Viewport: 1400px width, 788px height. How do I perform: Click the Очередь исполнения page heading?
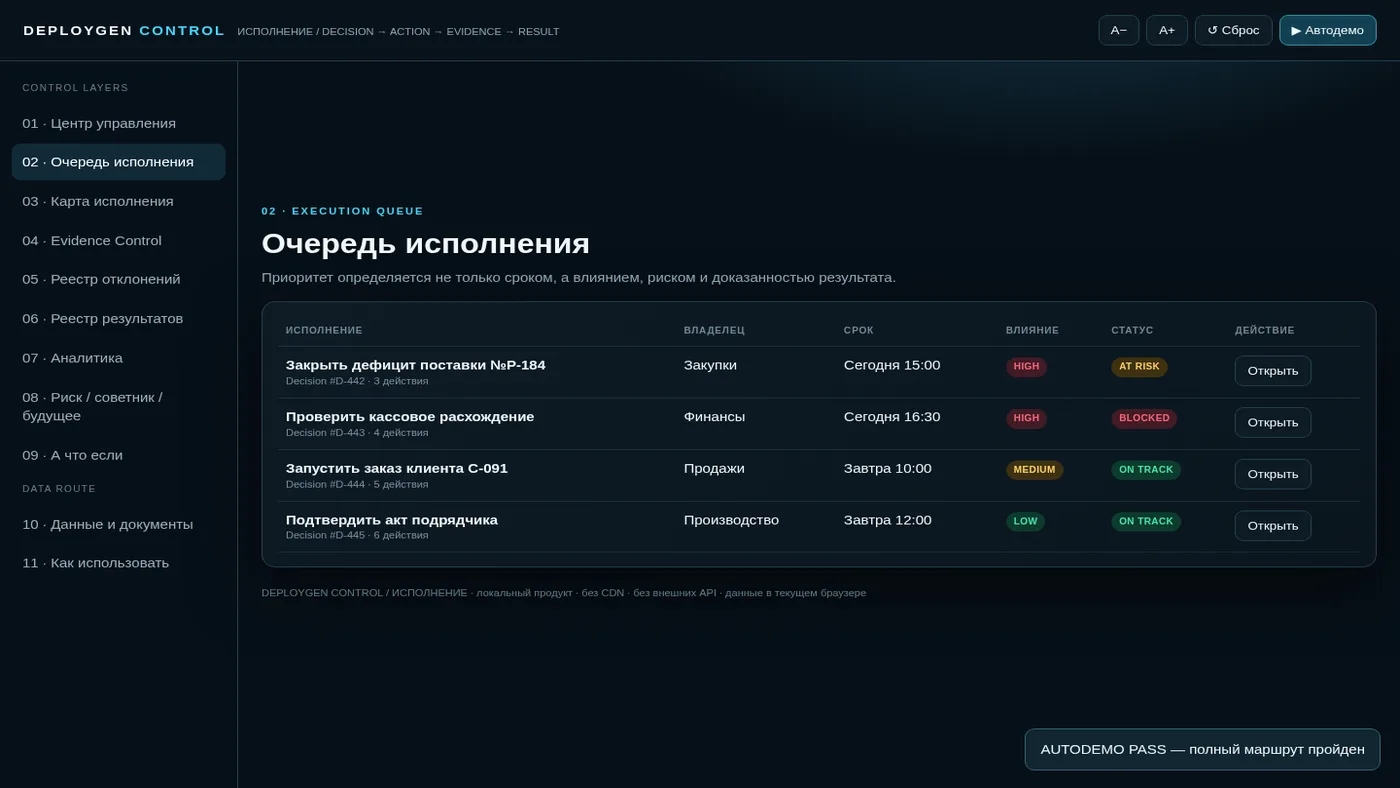[x=425, y=243]
